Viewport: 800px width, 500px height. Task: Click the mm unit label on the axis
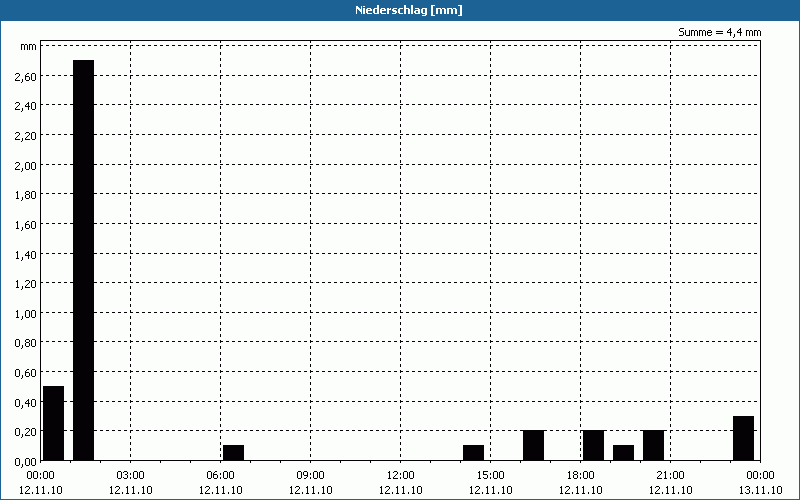(x=29, y=47)
